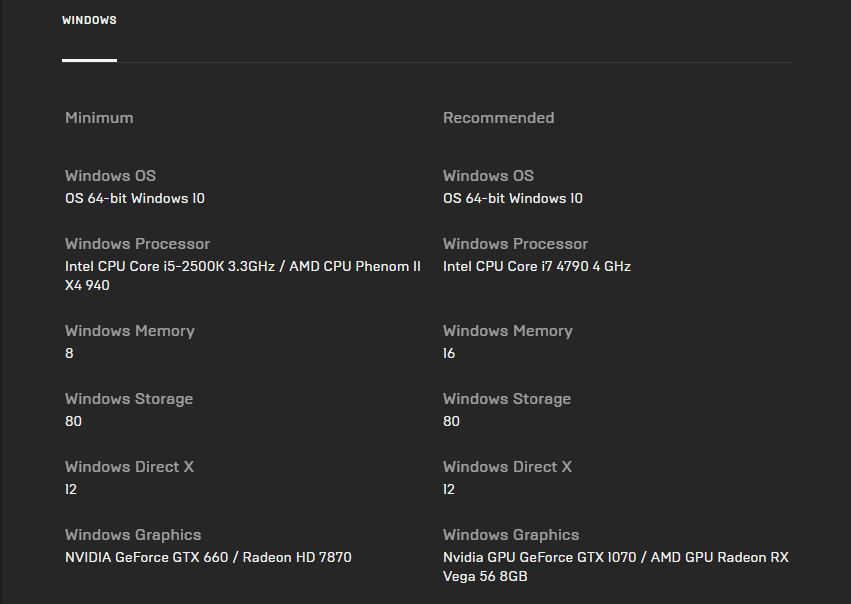
Task: Click Nvidia GPU GeForce GTX 1070 text
Action: pos(615,567)
